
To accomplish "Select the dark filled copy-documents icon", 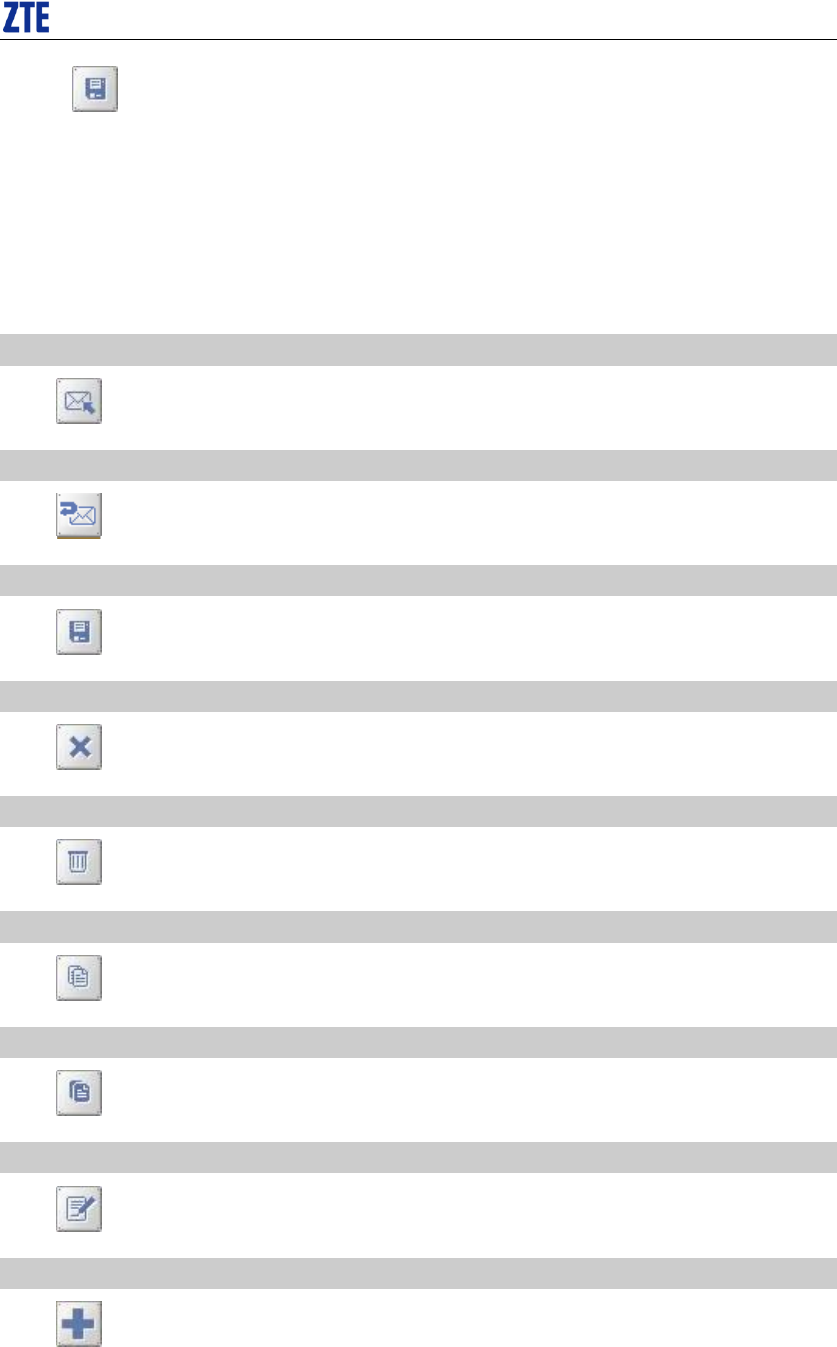I will click(x=79, y=1093).
